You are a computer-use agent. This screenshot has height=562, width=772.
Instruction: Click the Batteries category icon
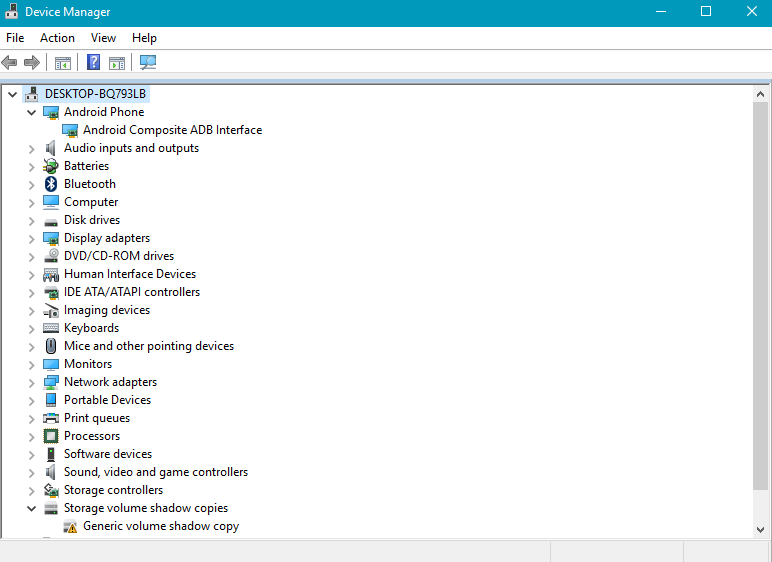[51, 166]
